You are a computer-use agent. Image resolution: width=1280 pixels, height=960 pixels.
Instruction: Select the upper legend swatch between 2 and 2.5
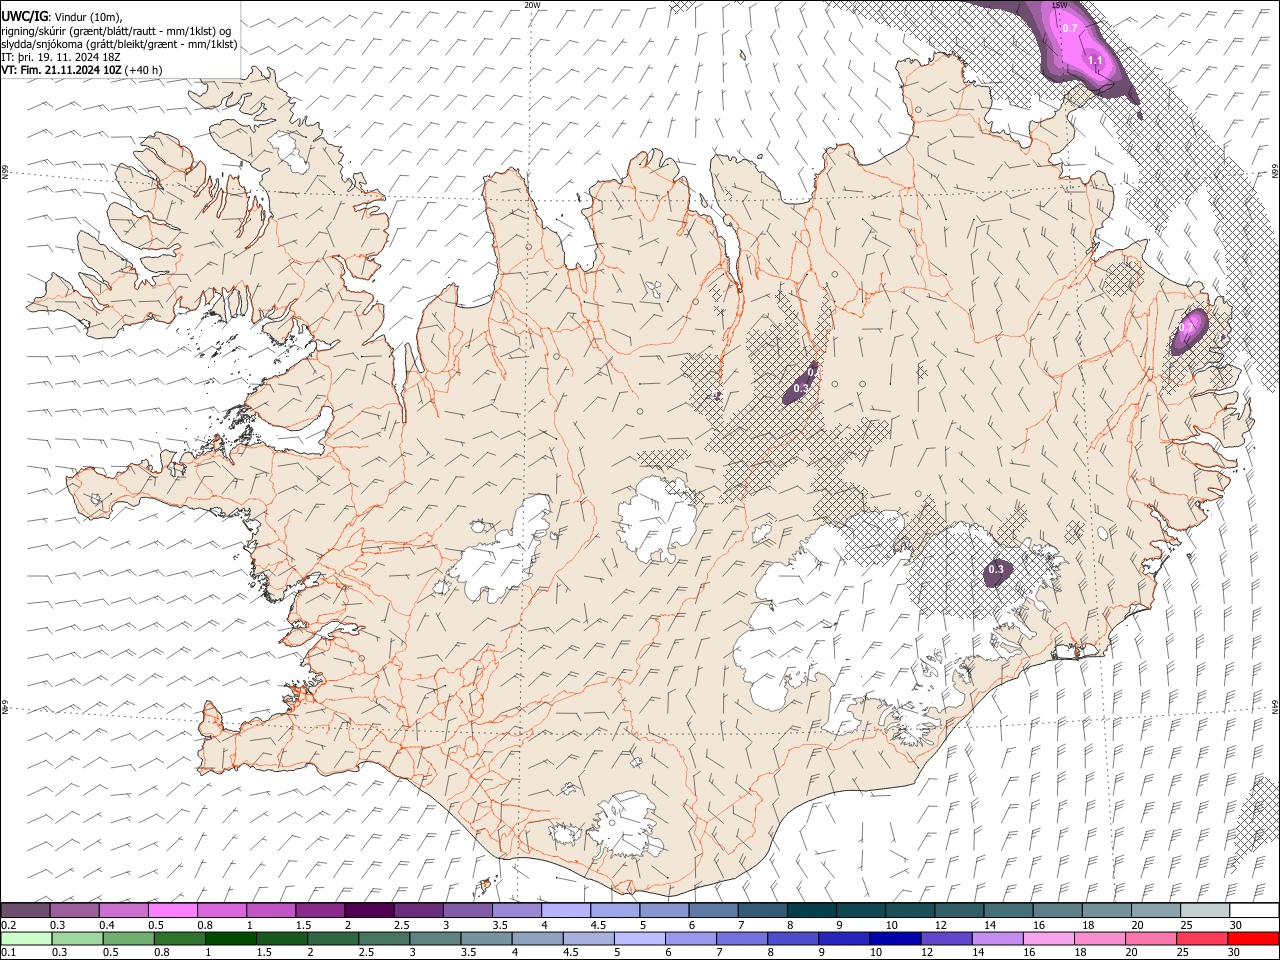(369, 910)
